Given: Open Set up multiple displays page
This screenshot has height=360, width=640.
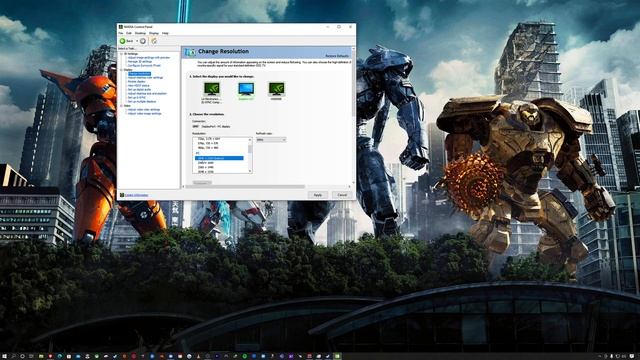Looking at the screenshot, I should [142, 102].
